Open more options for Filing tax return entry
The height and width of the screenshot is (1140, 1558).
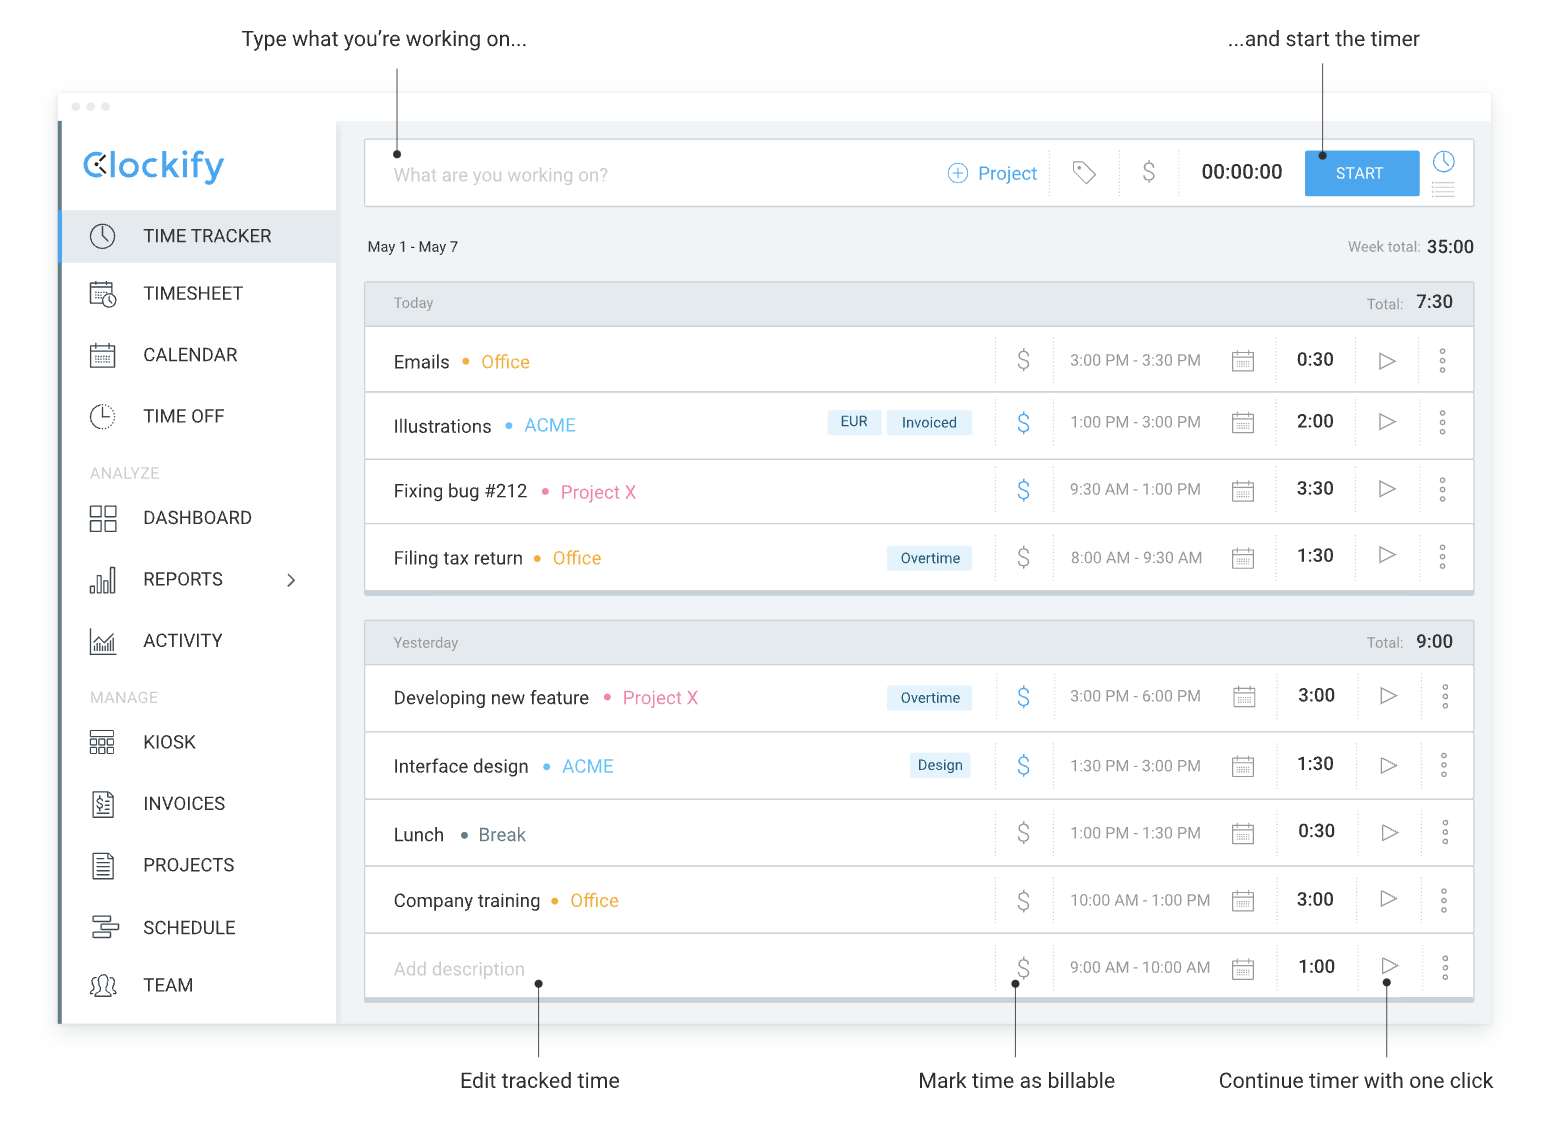tap(1442, 557)
